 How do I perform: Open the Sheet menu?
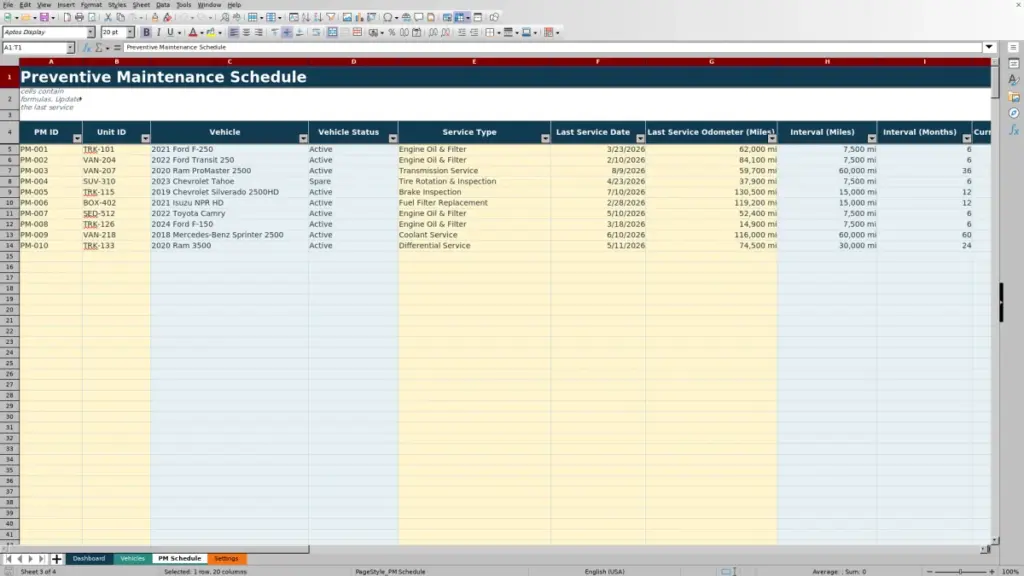point(141,5)
